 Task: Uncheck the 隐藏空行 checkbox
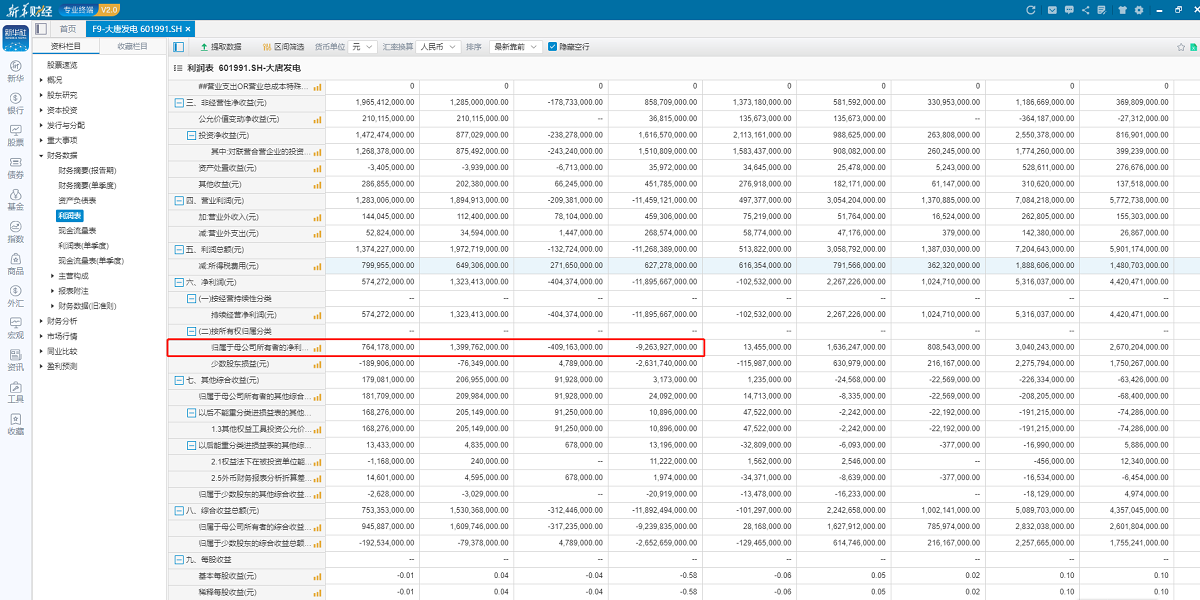click(x=552, y=47)
